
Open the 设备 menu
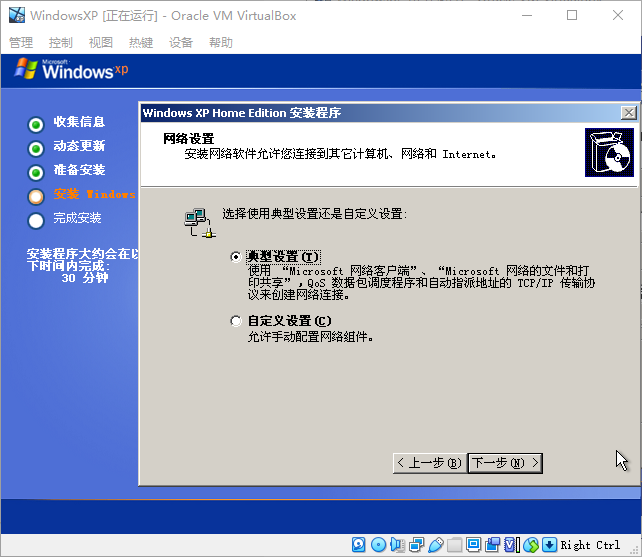pyautogui.click(x=181, y=43)
